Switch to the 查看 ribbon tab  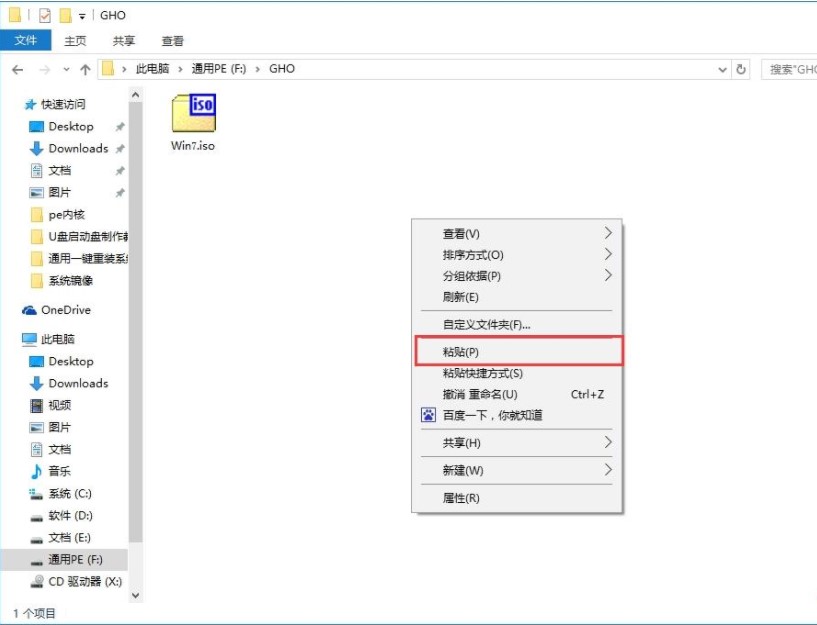(x=172, y=41)
